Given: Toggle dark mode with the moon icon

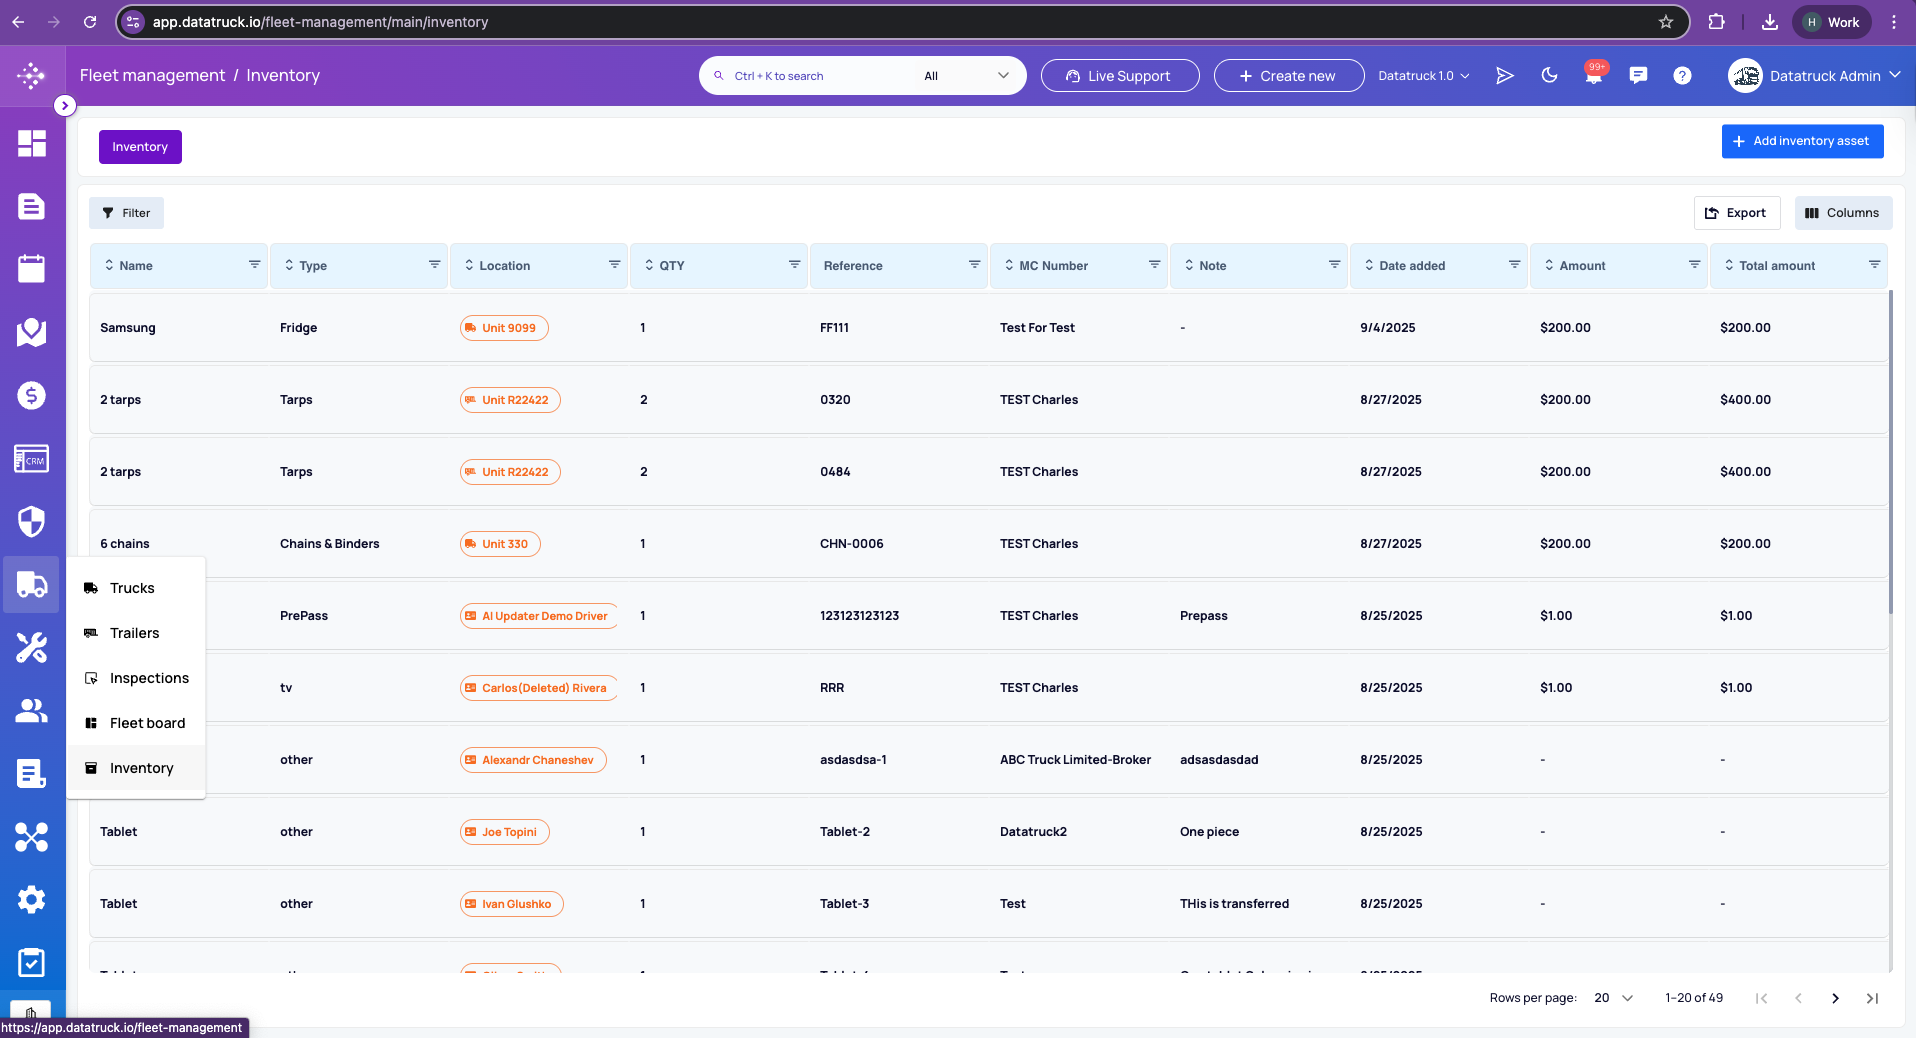Looking at the screenshot, I should pos(1549,75).
